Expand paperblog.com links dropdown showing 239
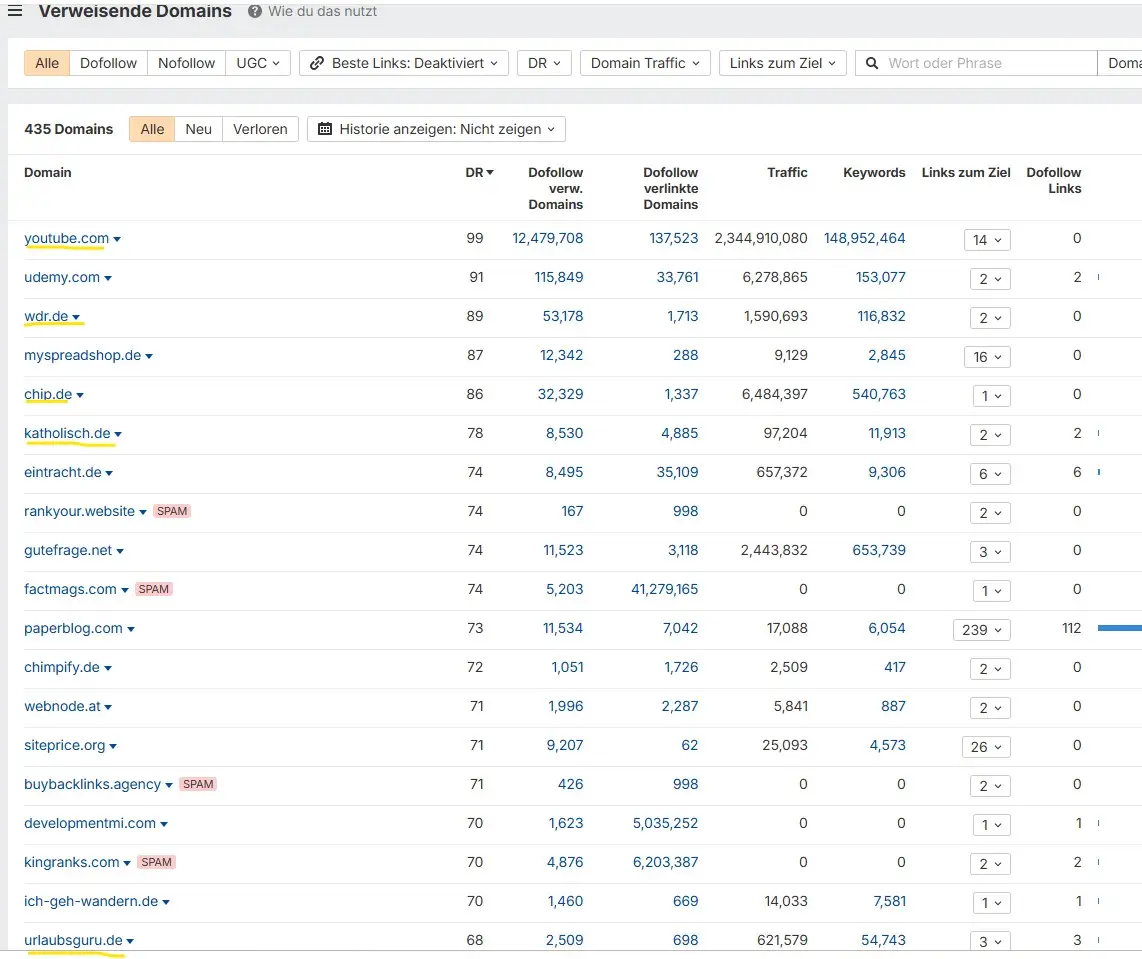This screenshot has height=959, width=1142. coord(982,630)
